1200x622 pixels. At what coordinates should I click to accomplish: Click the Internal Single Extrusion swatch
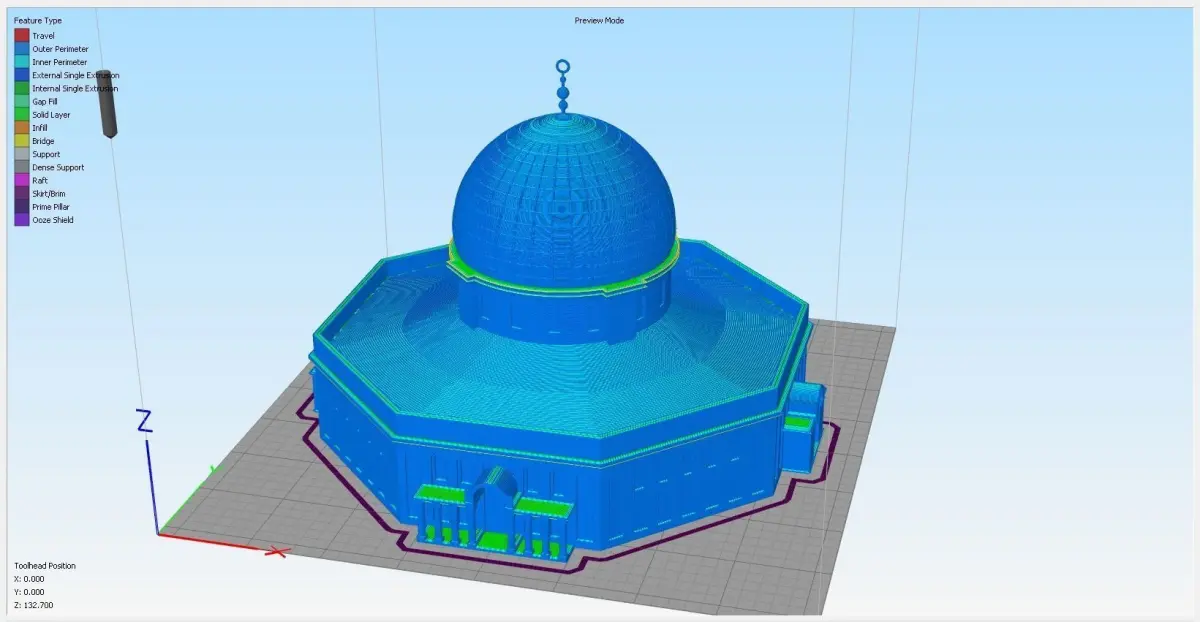pyautogui.click(x=21, y=88)
